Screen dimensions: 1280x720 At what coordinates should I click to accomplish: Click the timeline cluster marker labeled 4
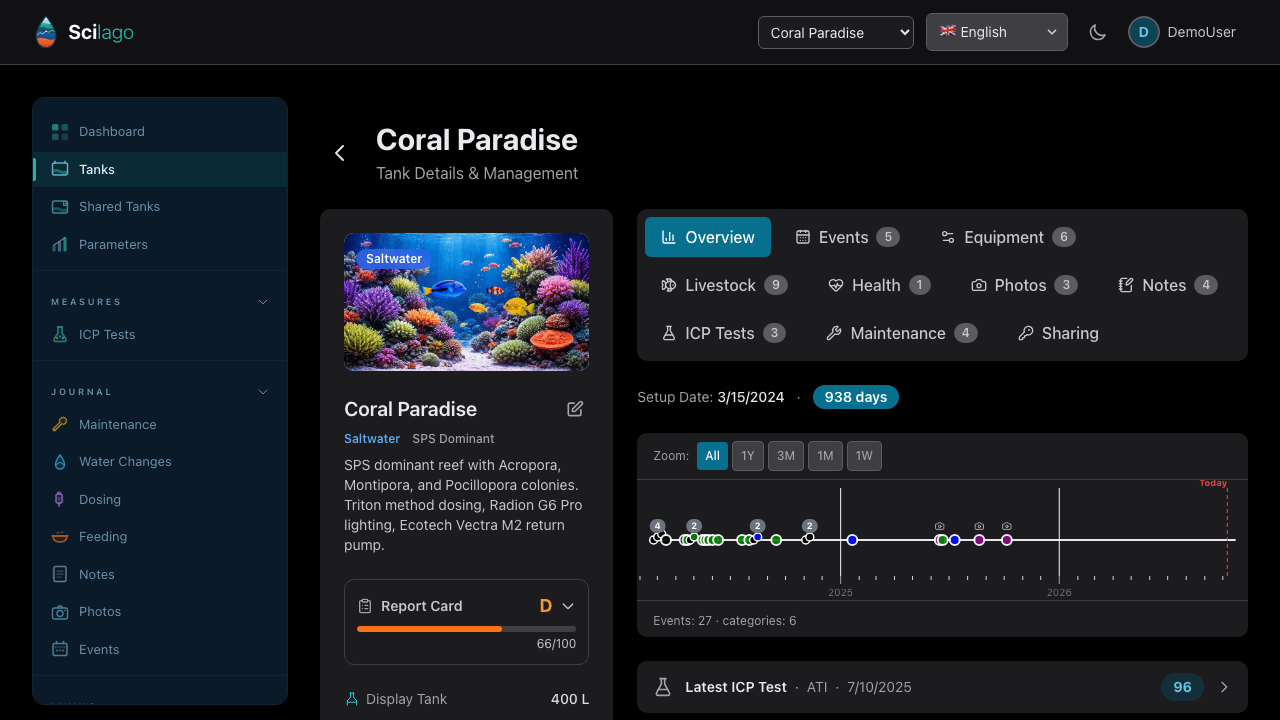(x=657, y=525)
